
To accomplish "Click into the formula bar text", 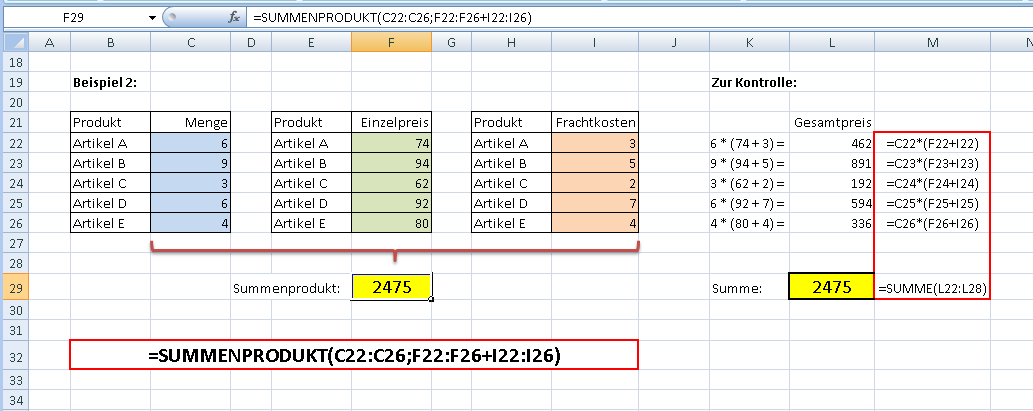I will [600, 17].
